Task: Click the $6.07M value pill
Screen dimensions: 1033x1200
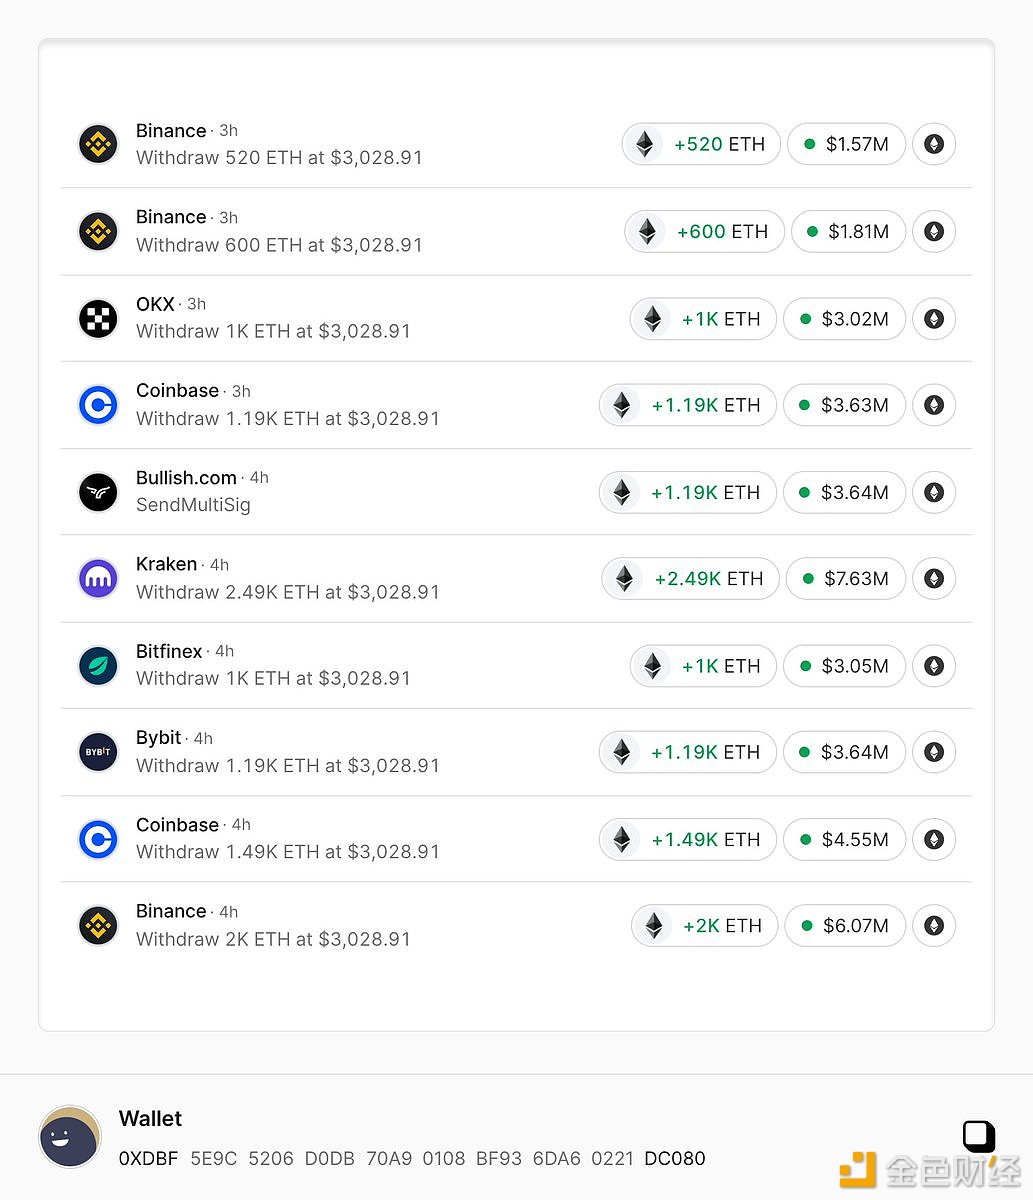Action: (x=845, y=926)
